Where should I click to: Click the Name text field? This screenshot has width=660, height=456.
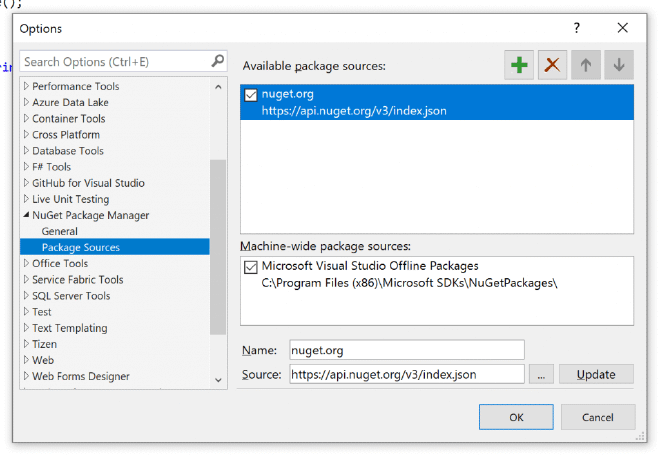click(407, 350)
